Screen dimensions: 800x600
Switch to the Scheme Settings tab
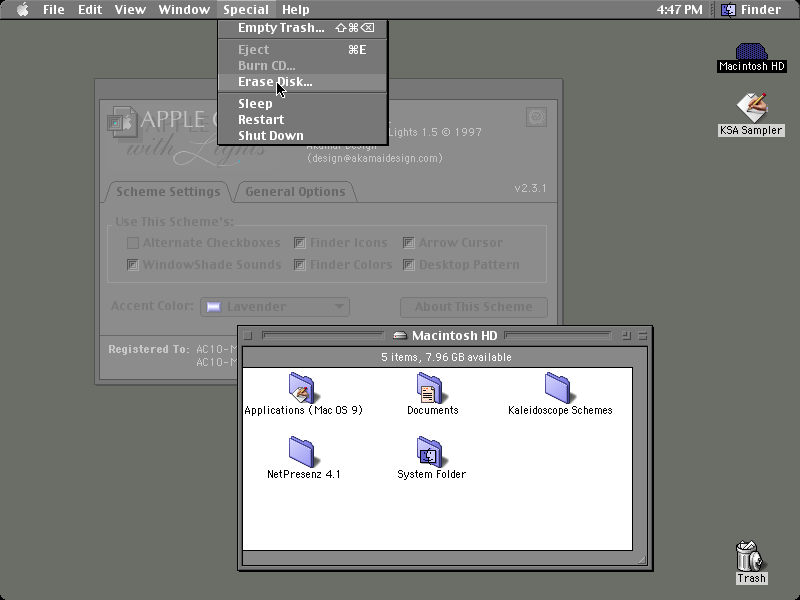168,192
